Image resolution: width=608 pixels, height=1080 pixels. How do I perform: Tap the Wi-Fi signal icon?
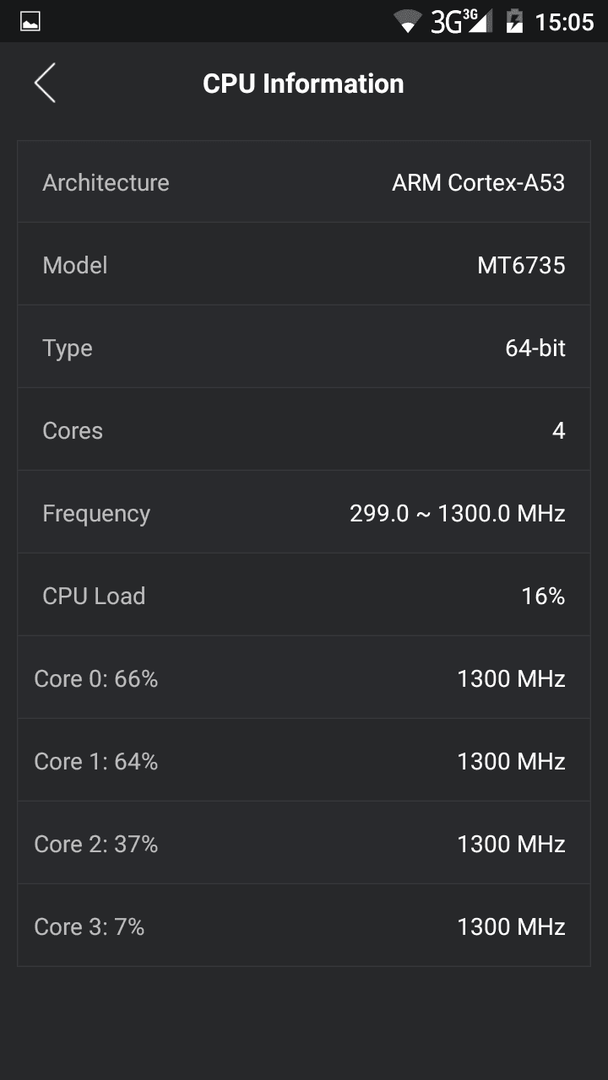tap(408, 22)
